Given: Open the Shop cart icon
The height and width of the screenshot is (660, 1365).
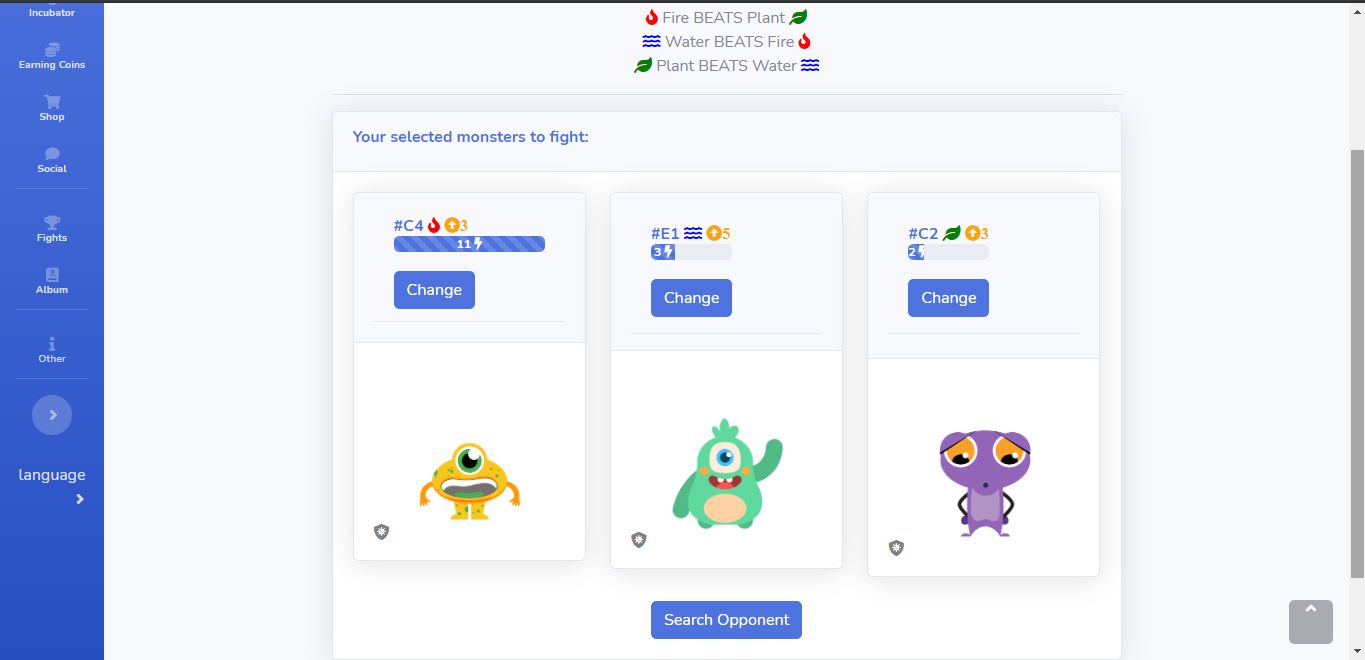Looking at the screenshot, I should point(52,102).
